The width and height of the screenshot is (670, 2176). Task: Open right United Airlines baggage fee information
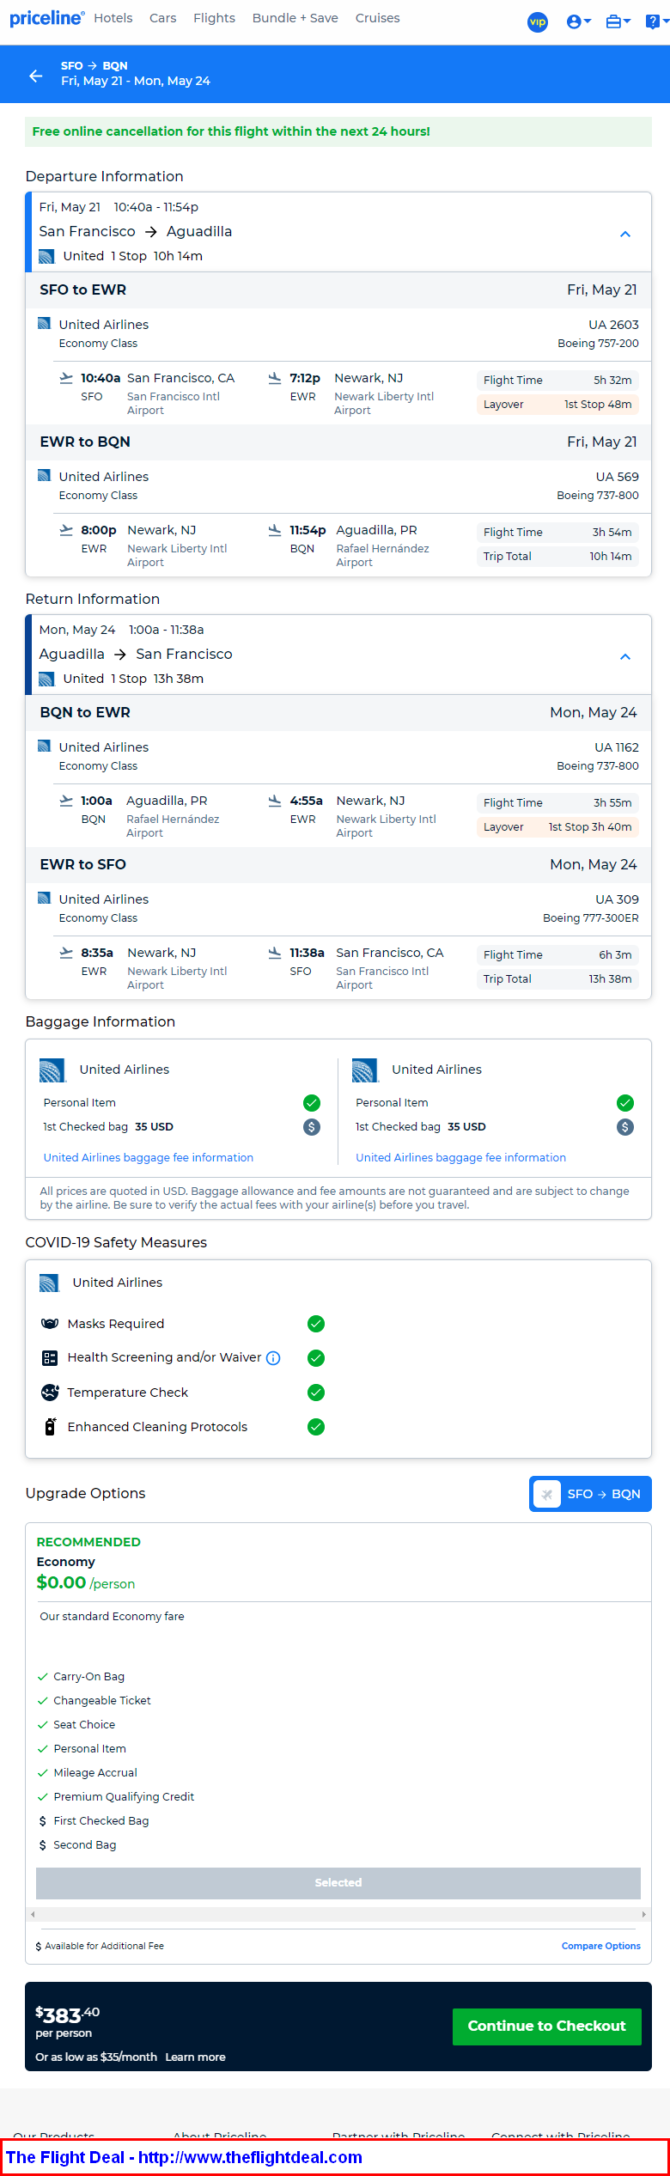tap(461, 1158)
